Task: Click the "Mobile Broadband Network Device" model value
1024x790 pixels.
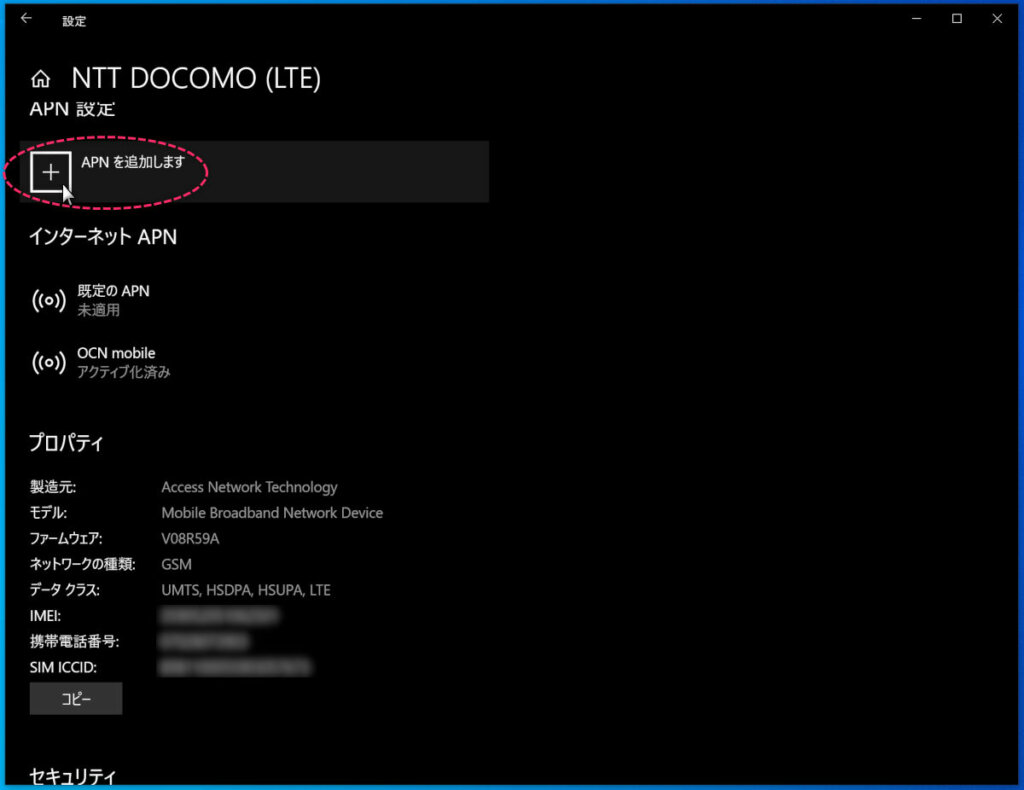Action: tap(272, 513)
